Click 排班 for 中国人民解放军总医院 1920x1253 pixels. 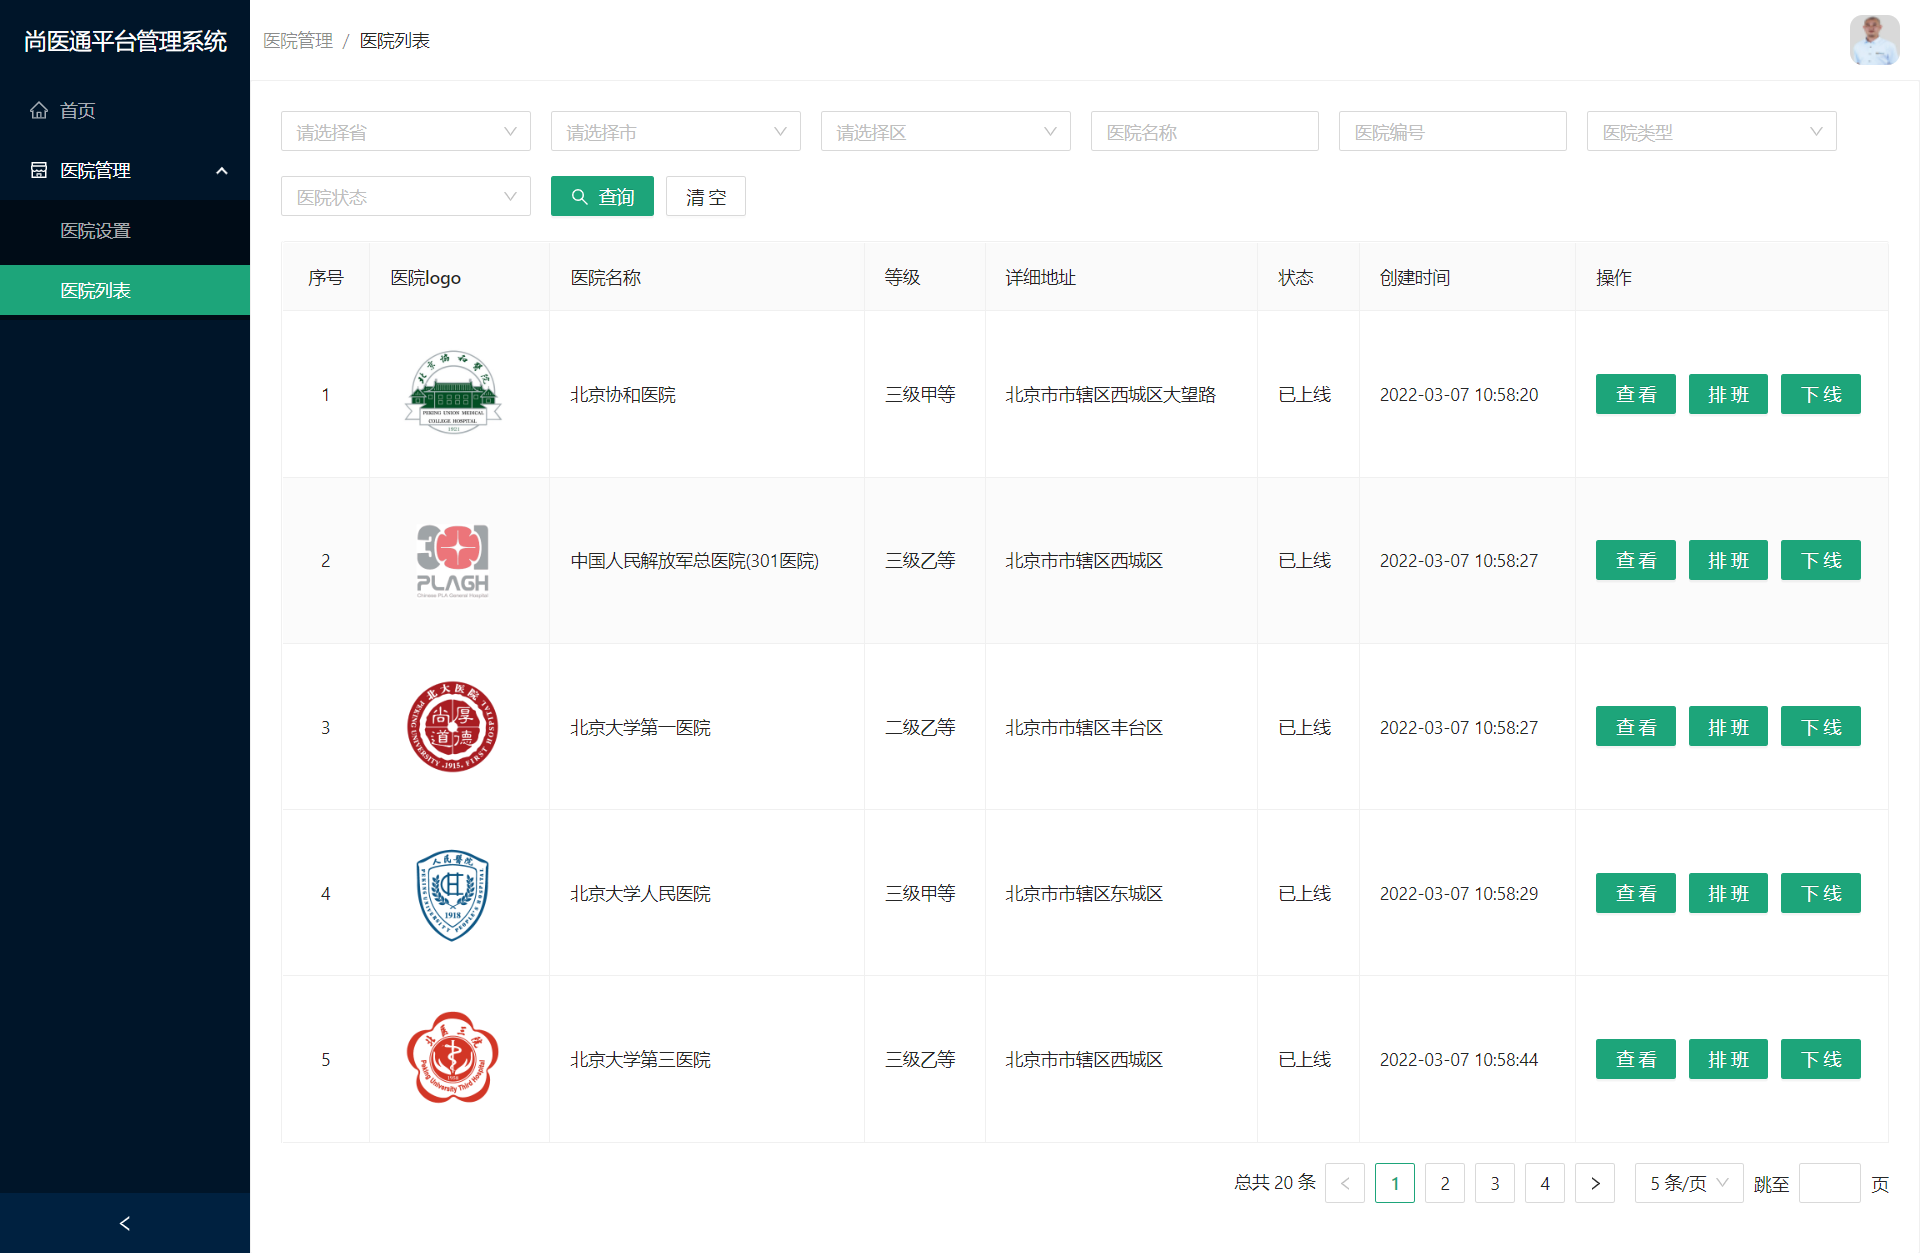(x=1728, y=560)
